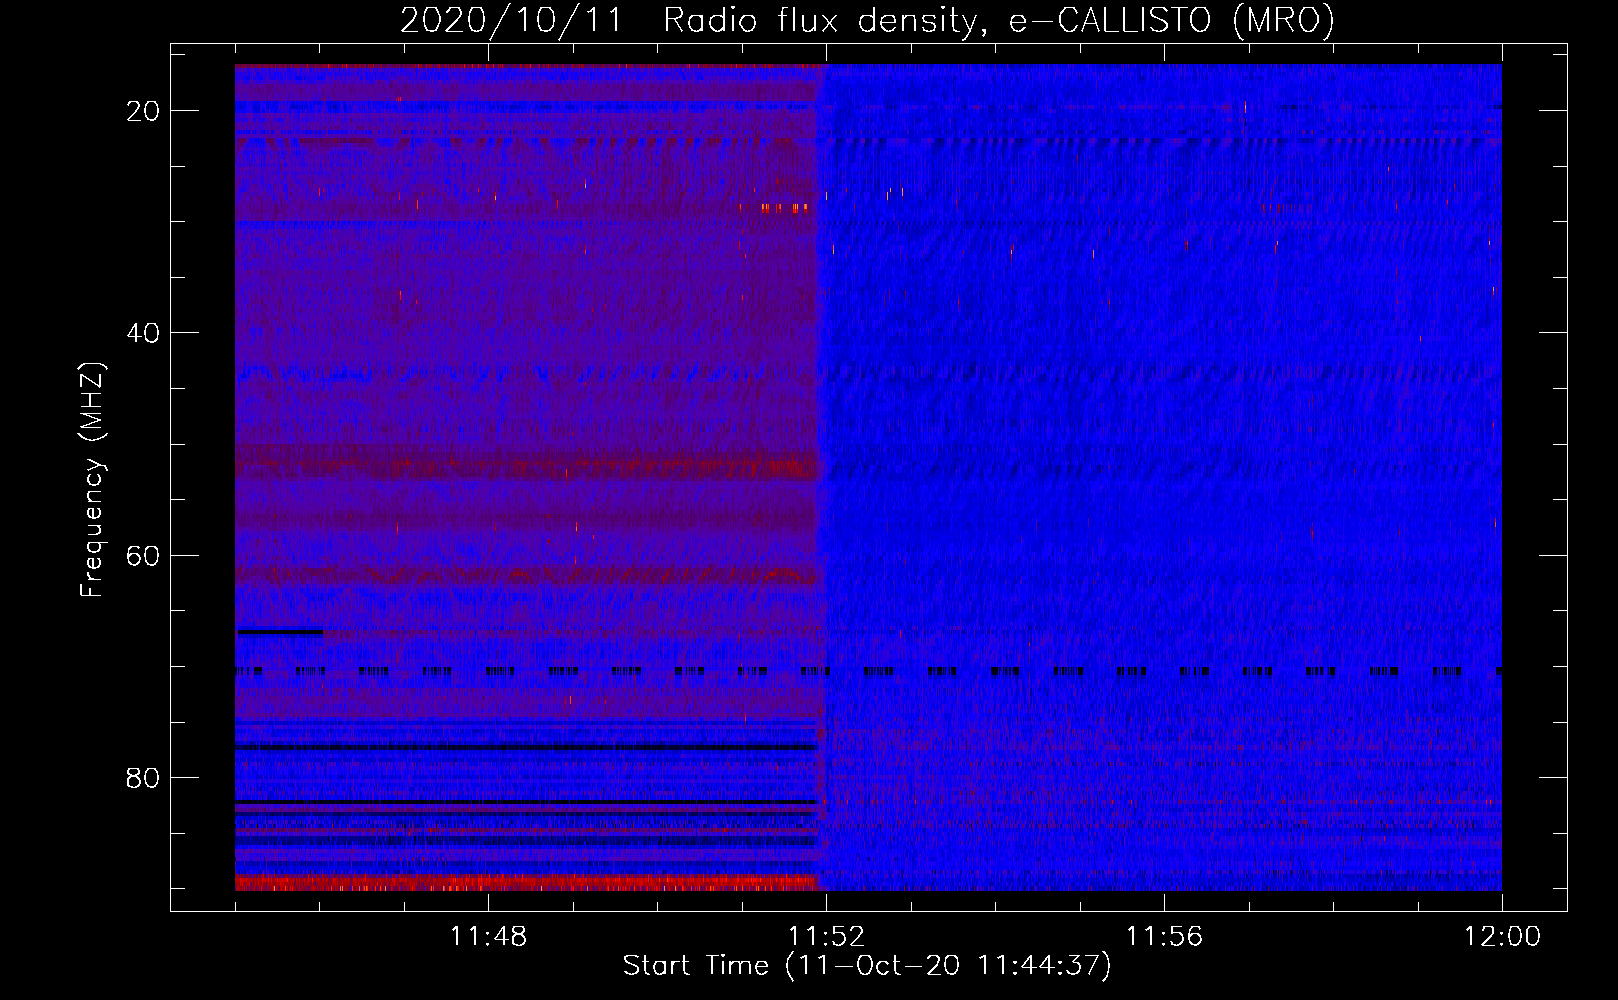Click the 'Start Time (11-Oct-20 11:44:37)' axis label
Viewport: 1618px width, 1000px height.
point(867,966)
